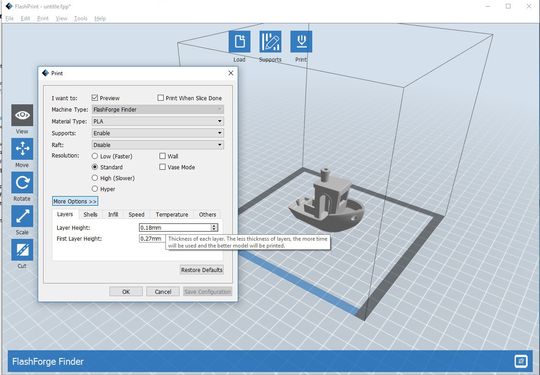This screenshot has height=375, width=540.
Task: Close the Print dialog
Action: point(231,73)
